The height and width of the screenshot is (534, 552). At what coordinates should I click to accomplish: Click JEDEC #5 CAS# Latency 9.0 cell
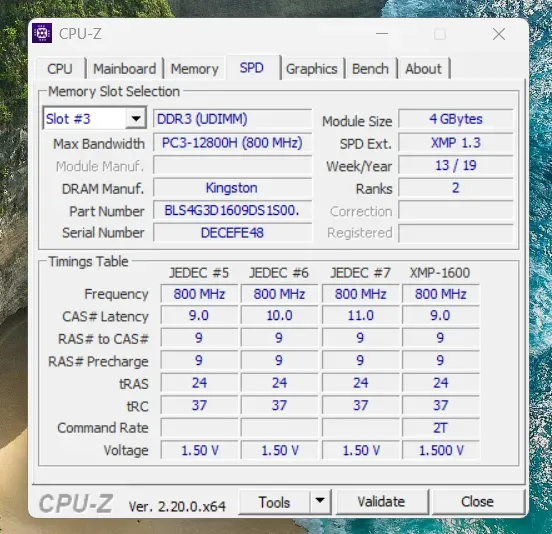click(x=199, y=315)
